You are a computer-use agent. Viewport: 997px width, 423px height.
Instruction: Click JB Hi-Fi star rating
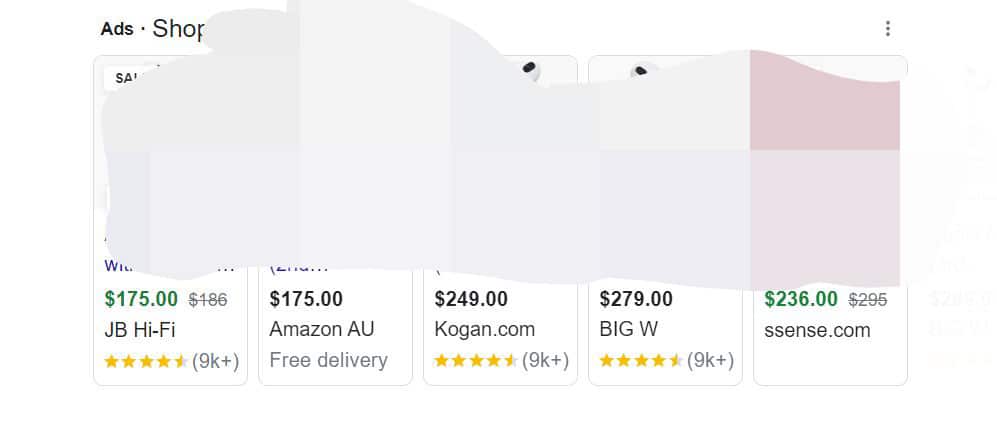click(146, 361)
